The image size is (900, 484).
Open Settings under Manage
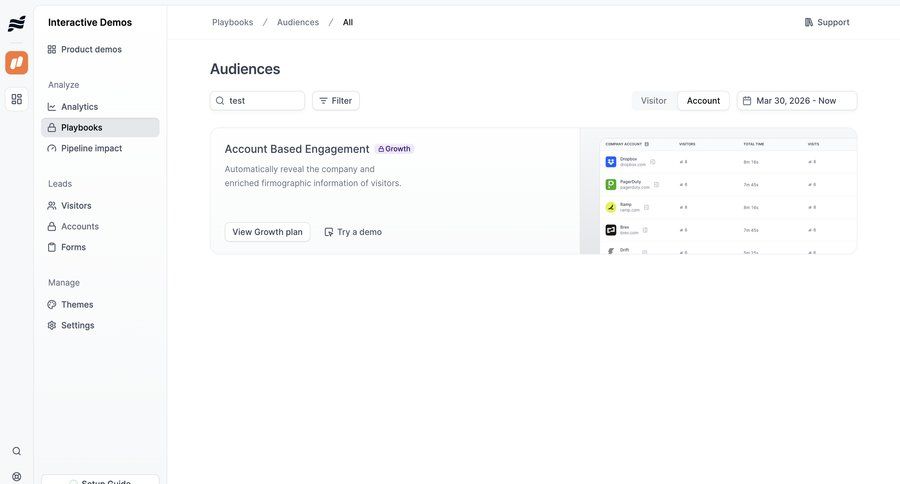pyautogui.click(x=100, y=325)
